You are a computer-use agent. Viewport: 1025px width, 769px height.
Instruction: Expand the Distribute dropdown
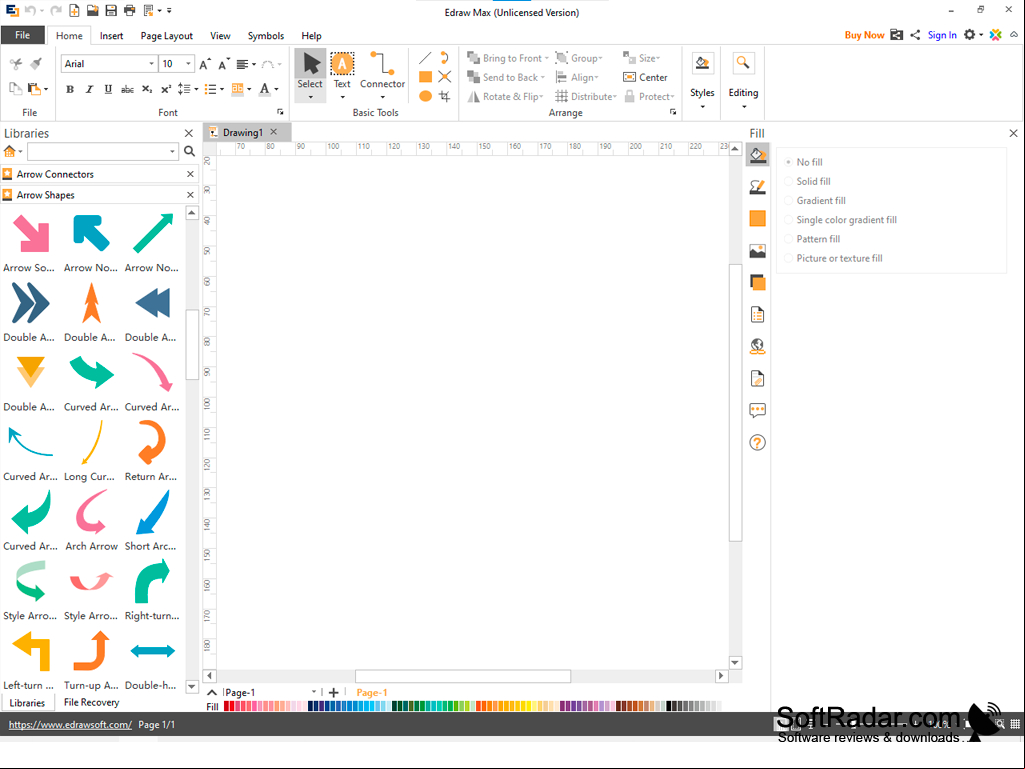614,96
